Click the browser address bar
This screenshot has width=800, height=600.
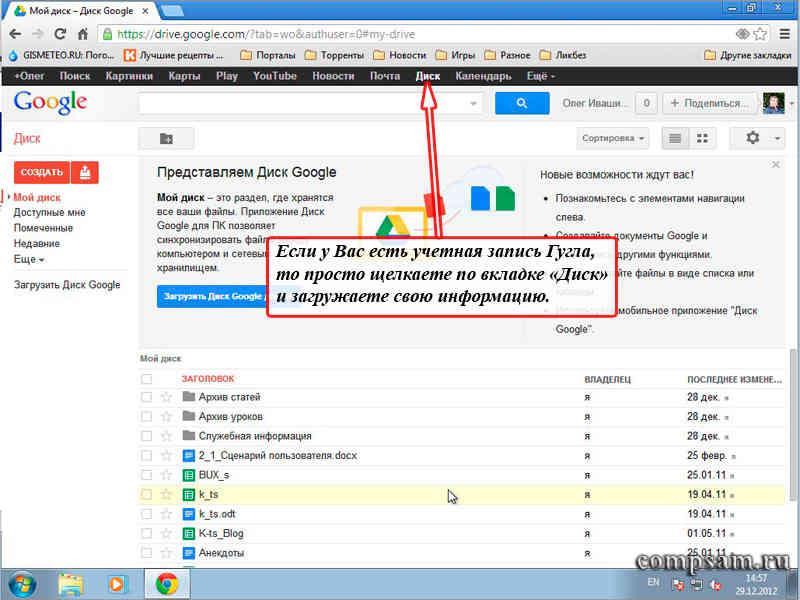(x=414, y=34)
